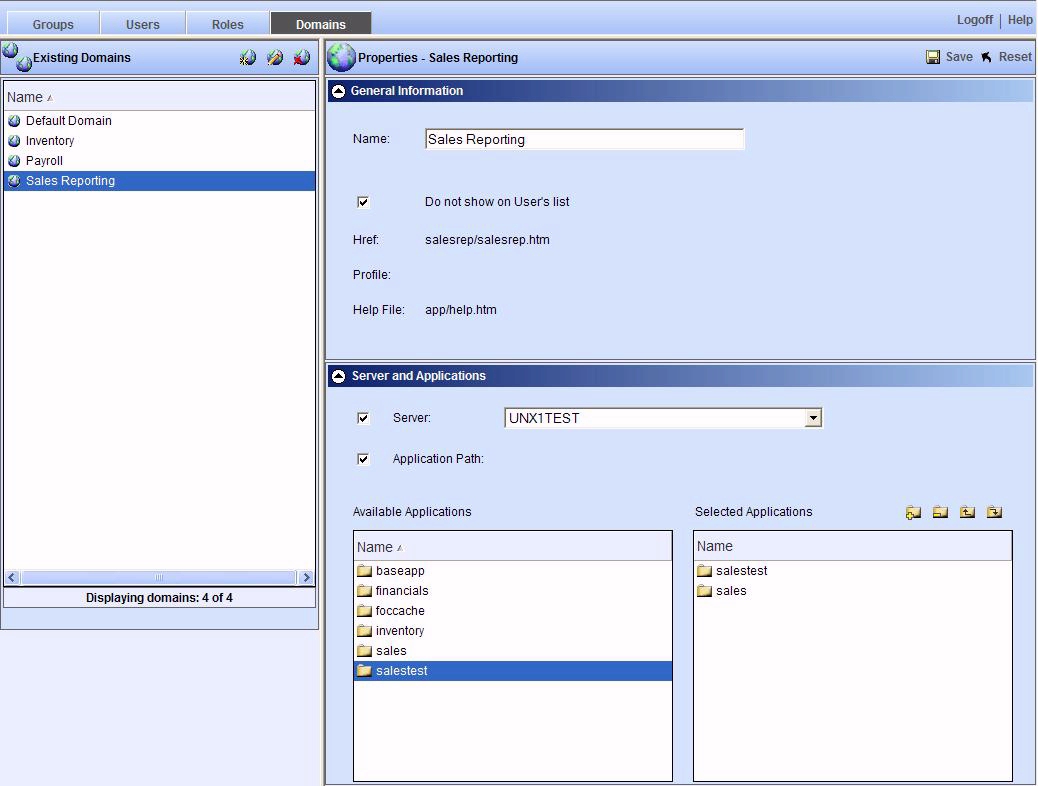This screenshot has width=1038, height=786.
Task: Click the new domain icon with starburst
Action: click(248, 58)
